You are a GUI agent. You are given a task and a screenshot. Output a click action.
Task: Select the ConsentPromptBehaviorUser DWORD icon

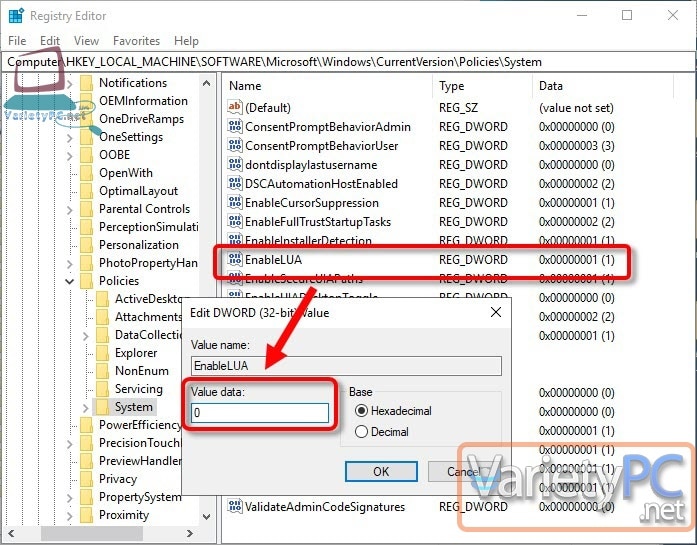(235, 145)
